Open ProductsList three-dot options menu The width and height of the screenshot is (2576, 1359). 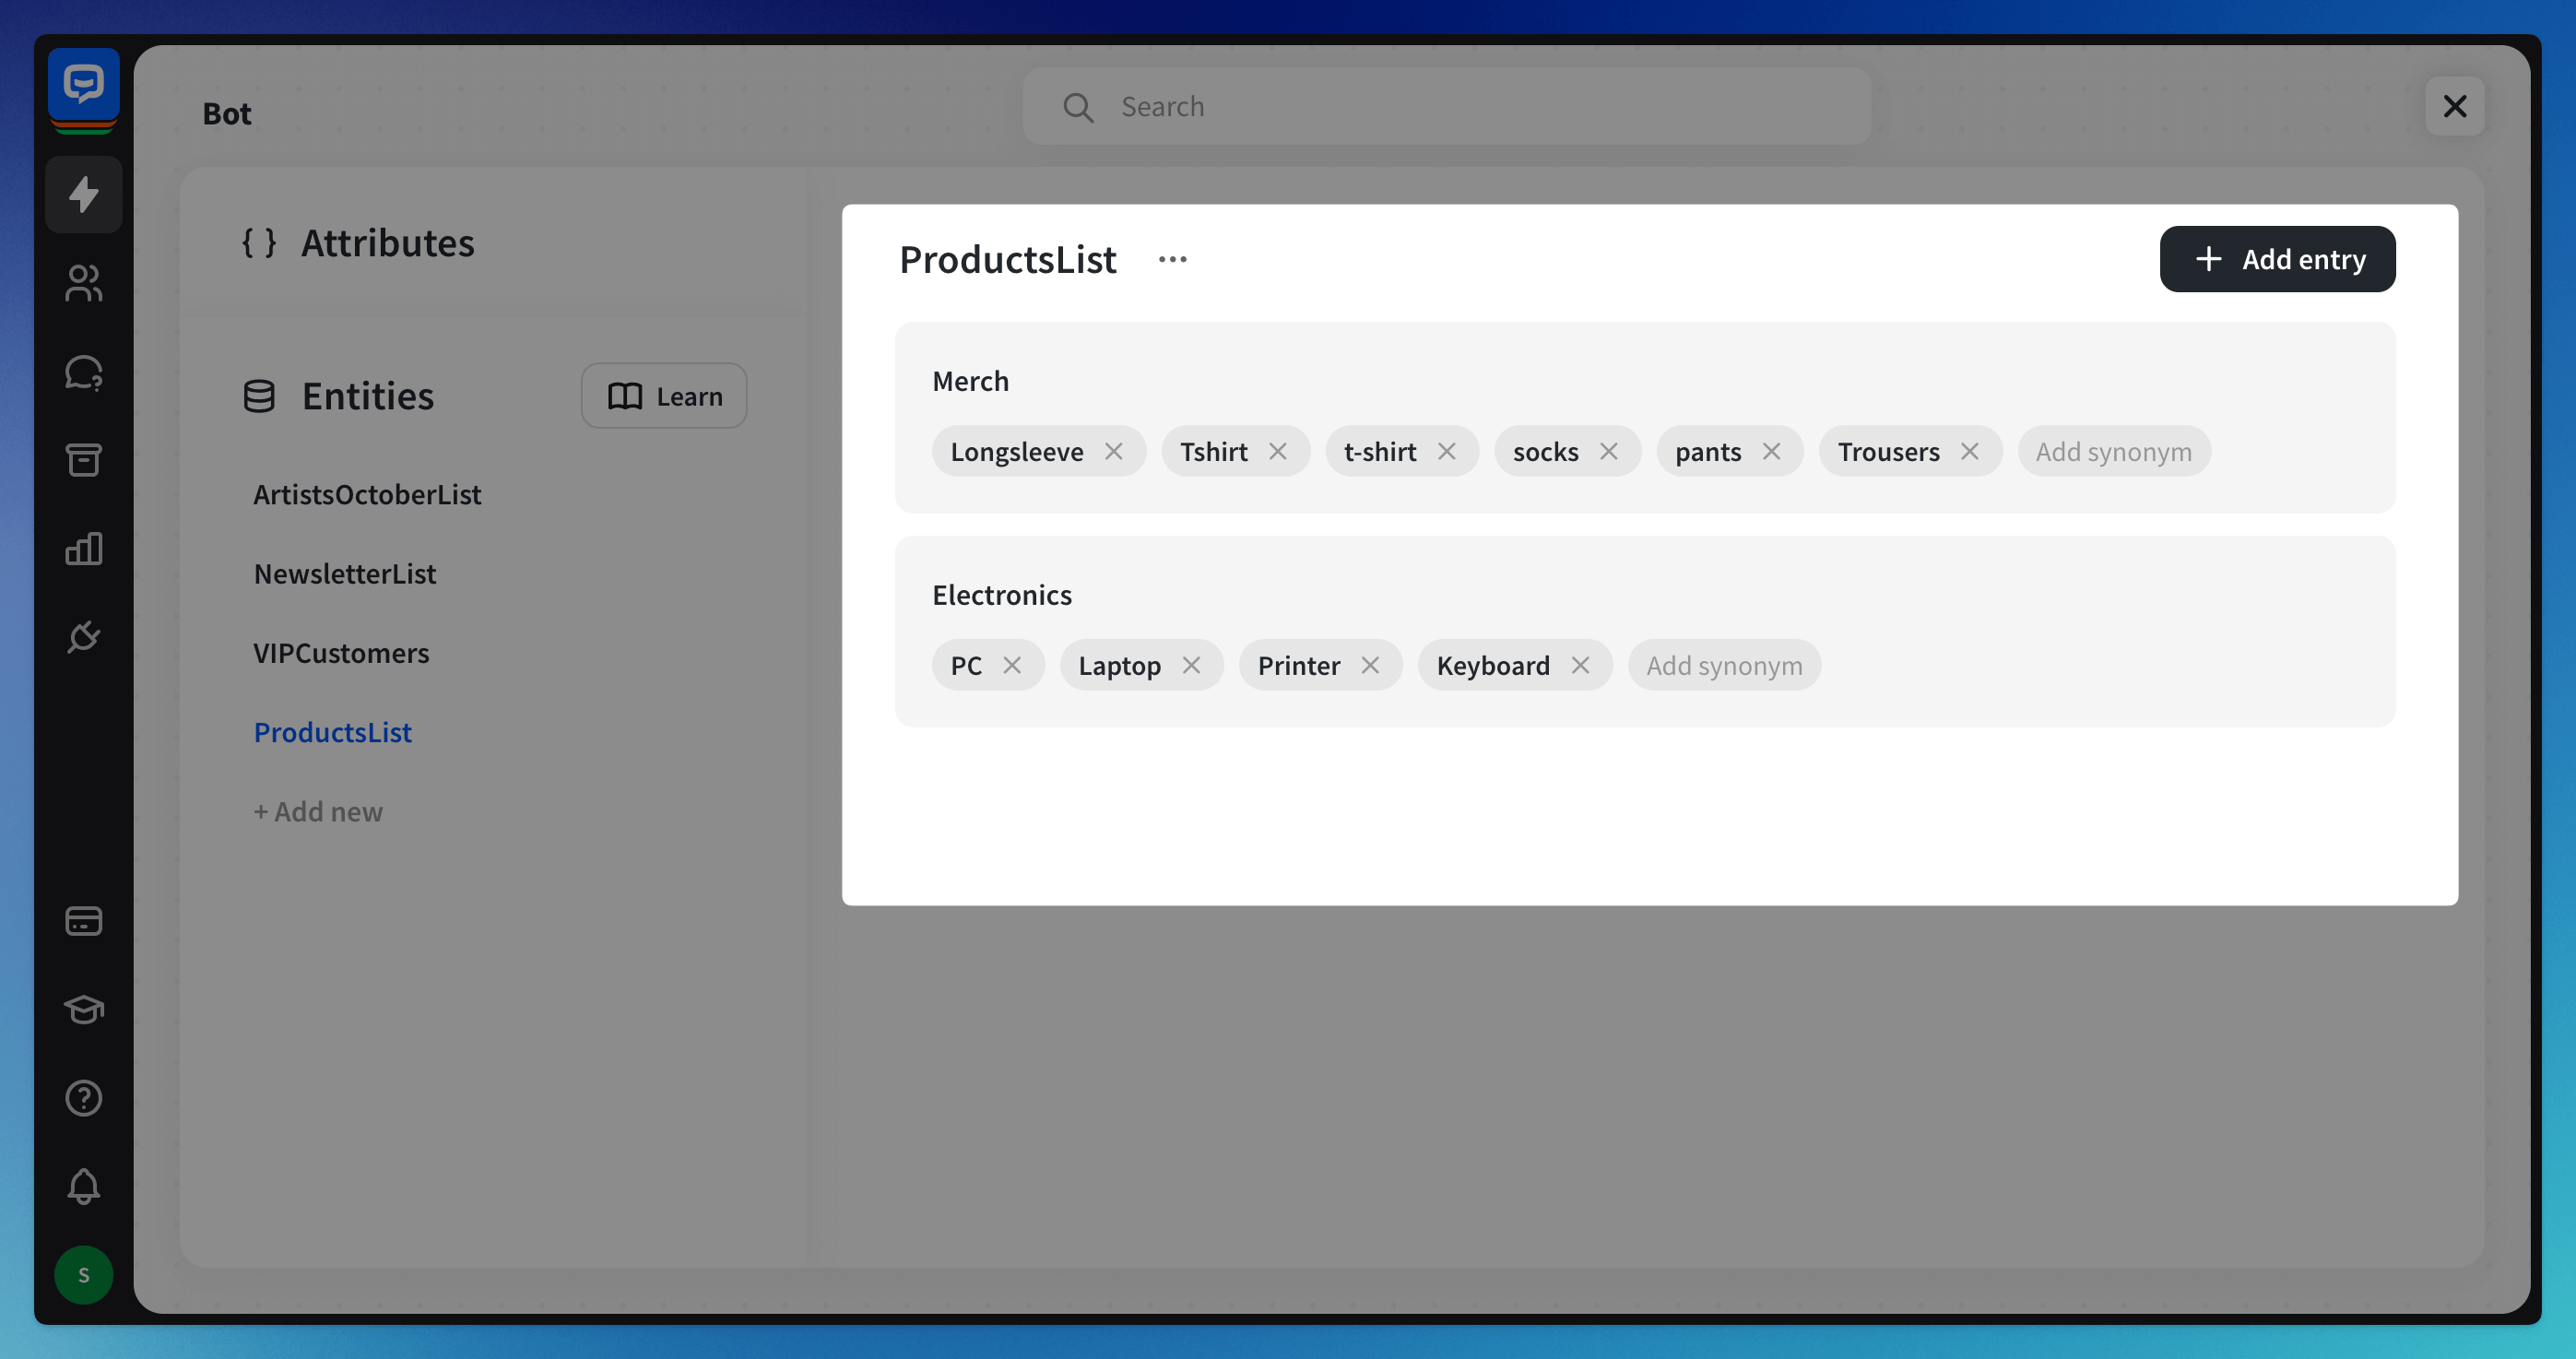1172,259
